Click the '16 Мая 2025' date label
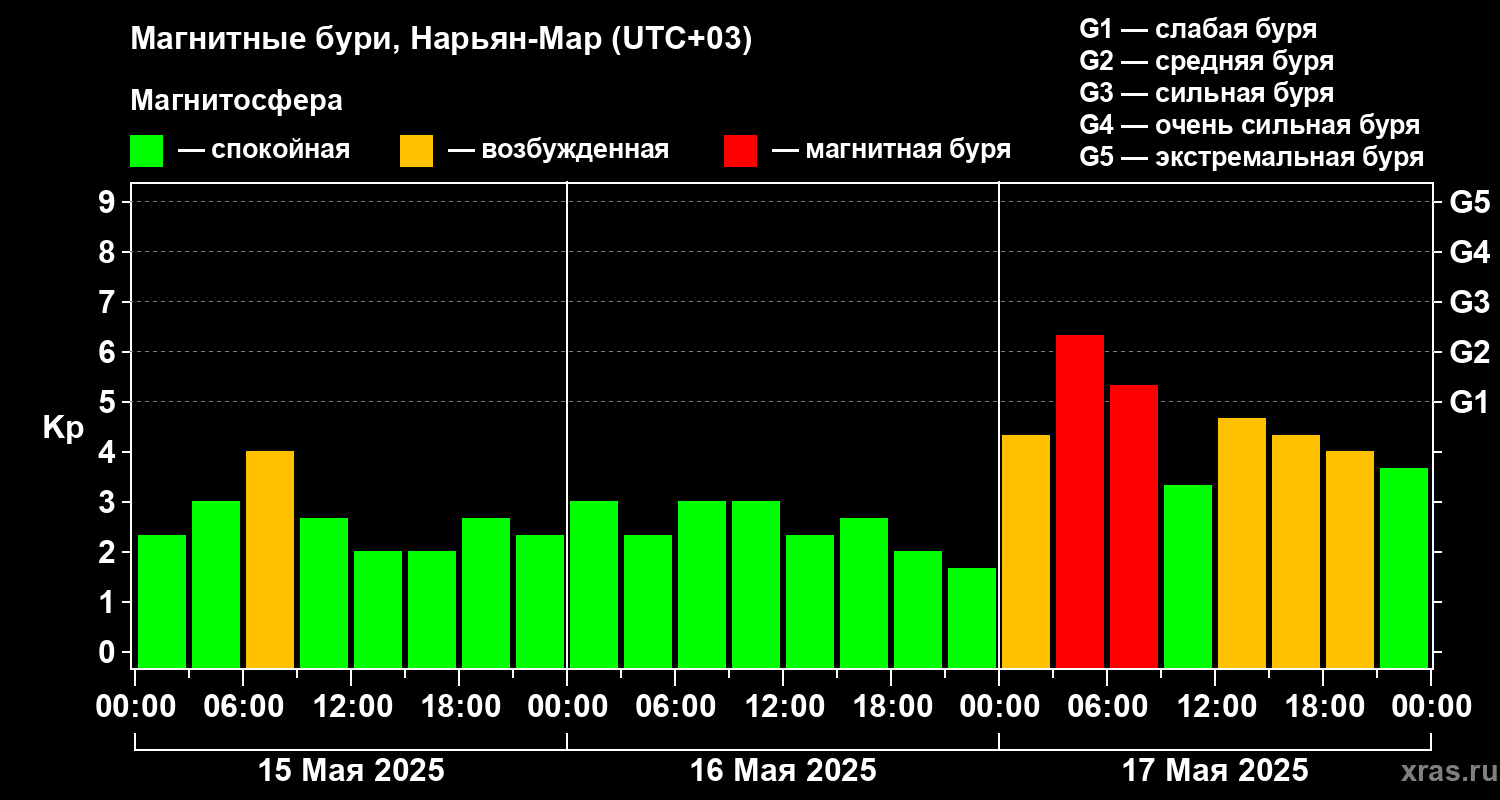This screenshot has width=1500, height=800. coord(783,771)
